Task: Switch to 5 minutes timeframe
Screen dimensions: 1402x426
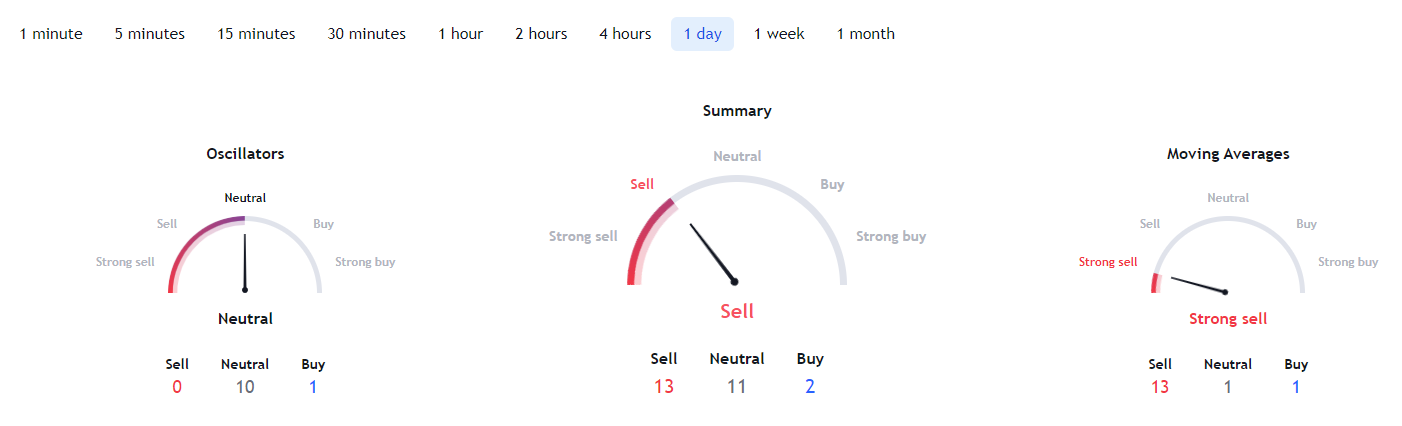Action: (150, 34)
